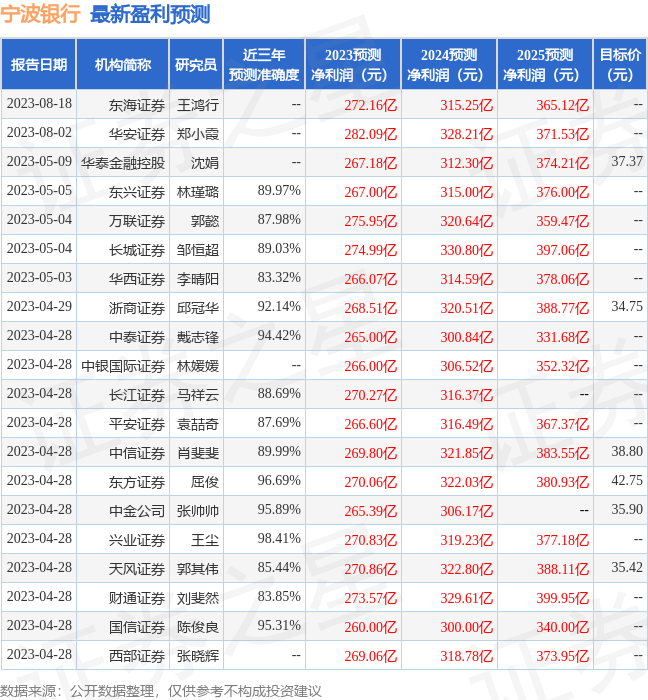Image resolution: width=648 pixels, height=700 pixels.
Task: Click analyst name 马祥云
Action: 198,396
